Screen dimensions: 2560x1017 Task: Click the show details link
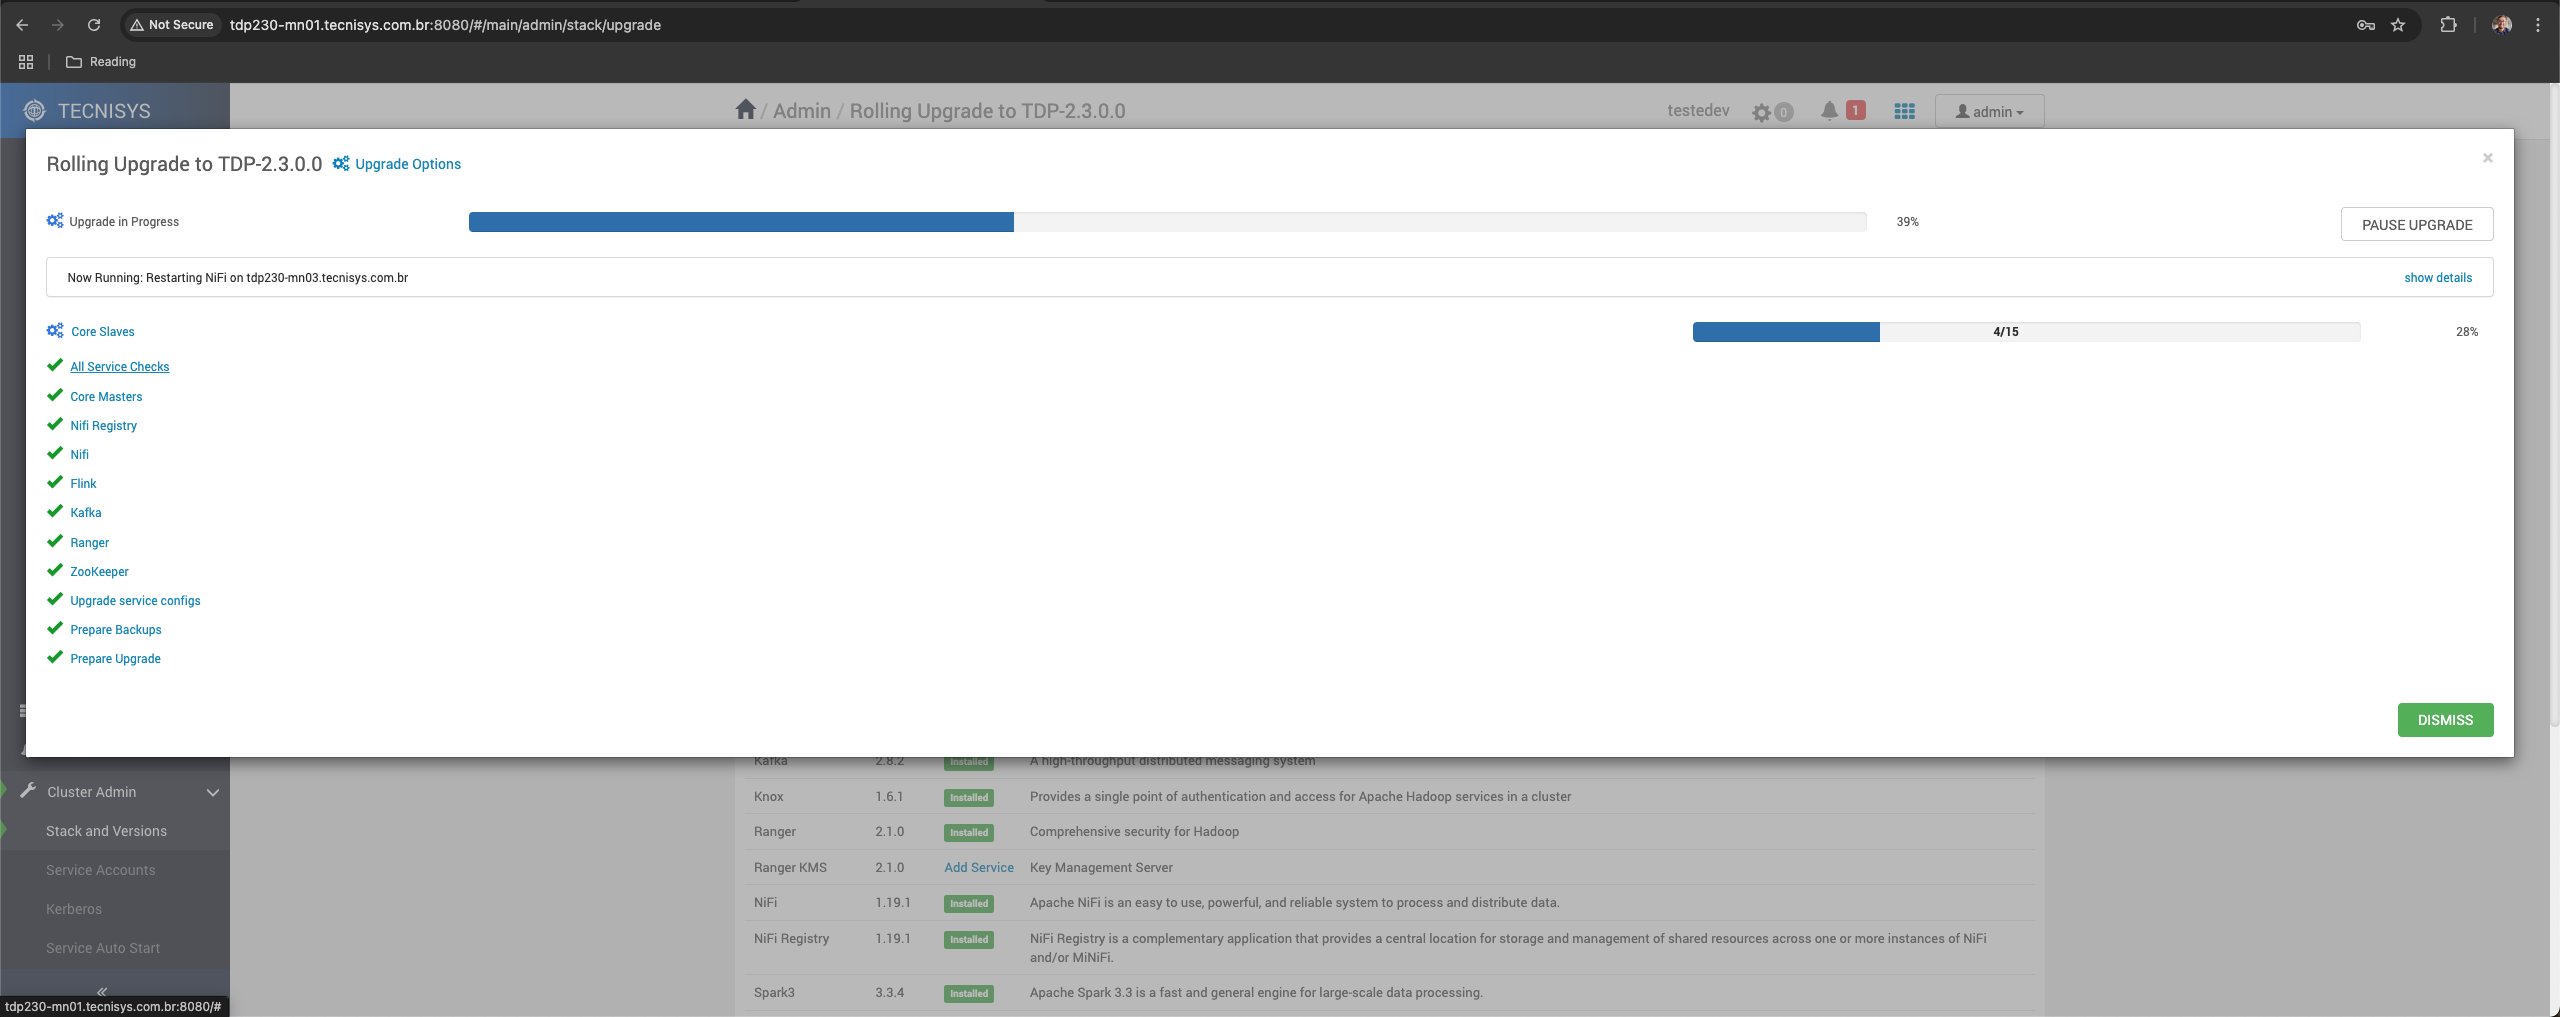(2437, 278)
